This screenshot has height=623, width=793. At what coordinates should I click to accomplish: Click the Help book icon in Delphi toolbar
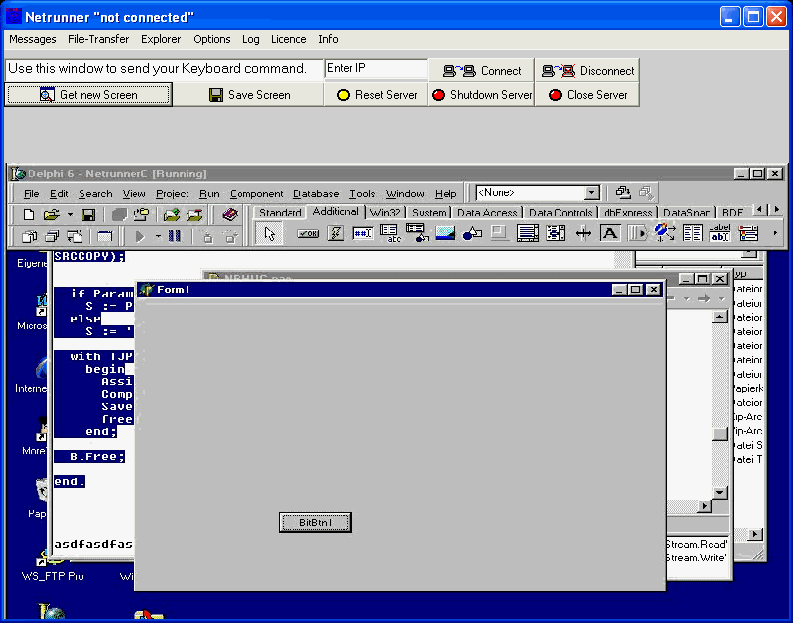(229, 215)
